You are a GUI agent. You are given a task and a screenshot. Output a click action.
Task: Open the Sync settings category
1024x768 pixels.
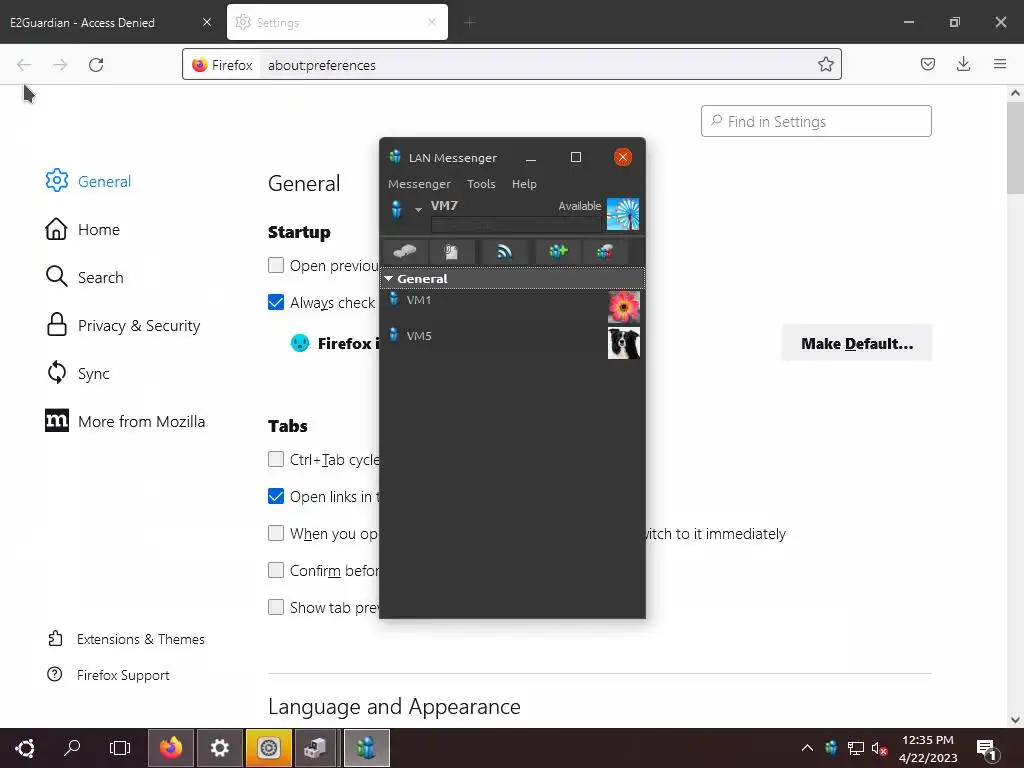(x=77, y=374)
